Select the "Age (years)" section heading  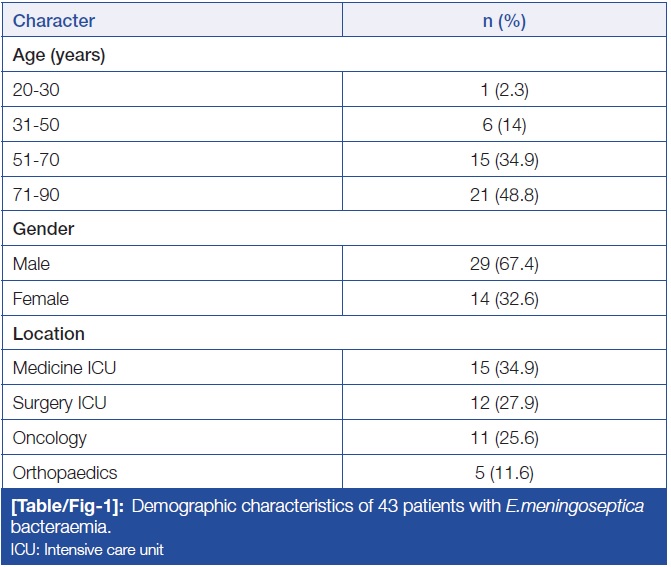click(59, 56)
